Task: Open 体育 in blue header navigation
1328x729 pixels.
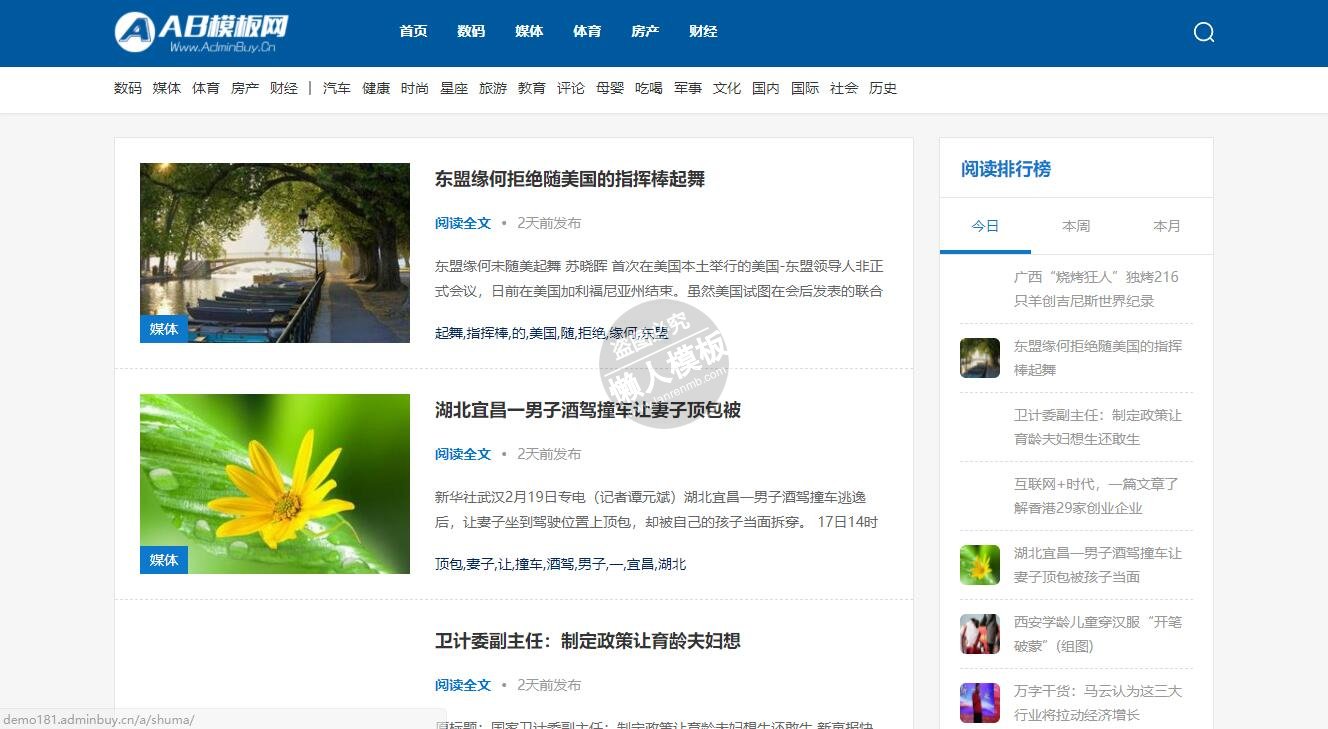Action: click(587, 31)
